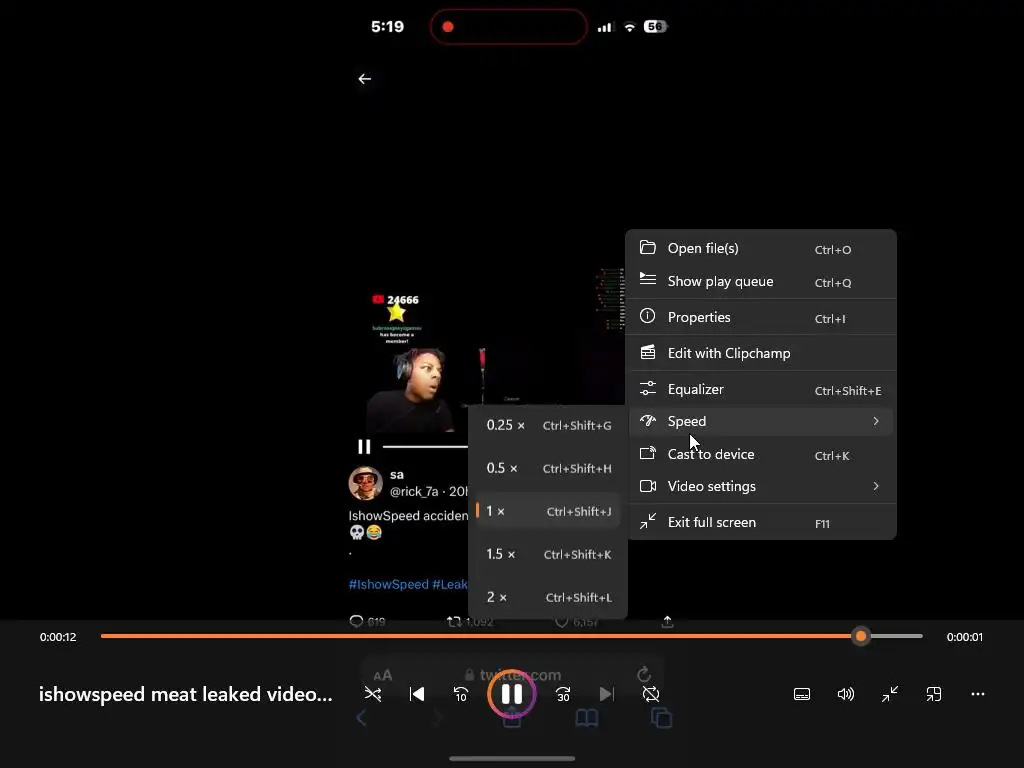Toggle shuffle mode in player controls
Image resolution: width=1024 pixels, height=768 pixels.
(373, 694)
